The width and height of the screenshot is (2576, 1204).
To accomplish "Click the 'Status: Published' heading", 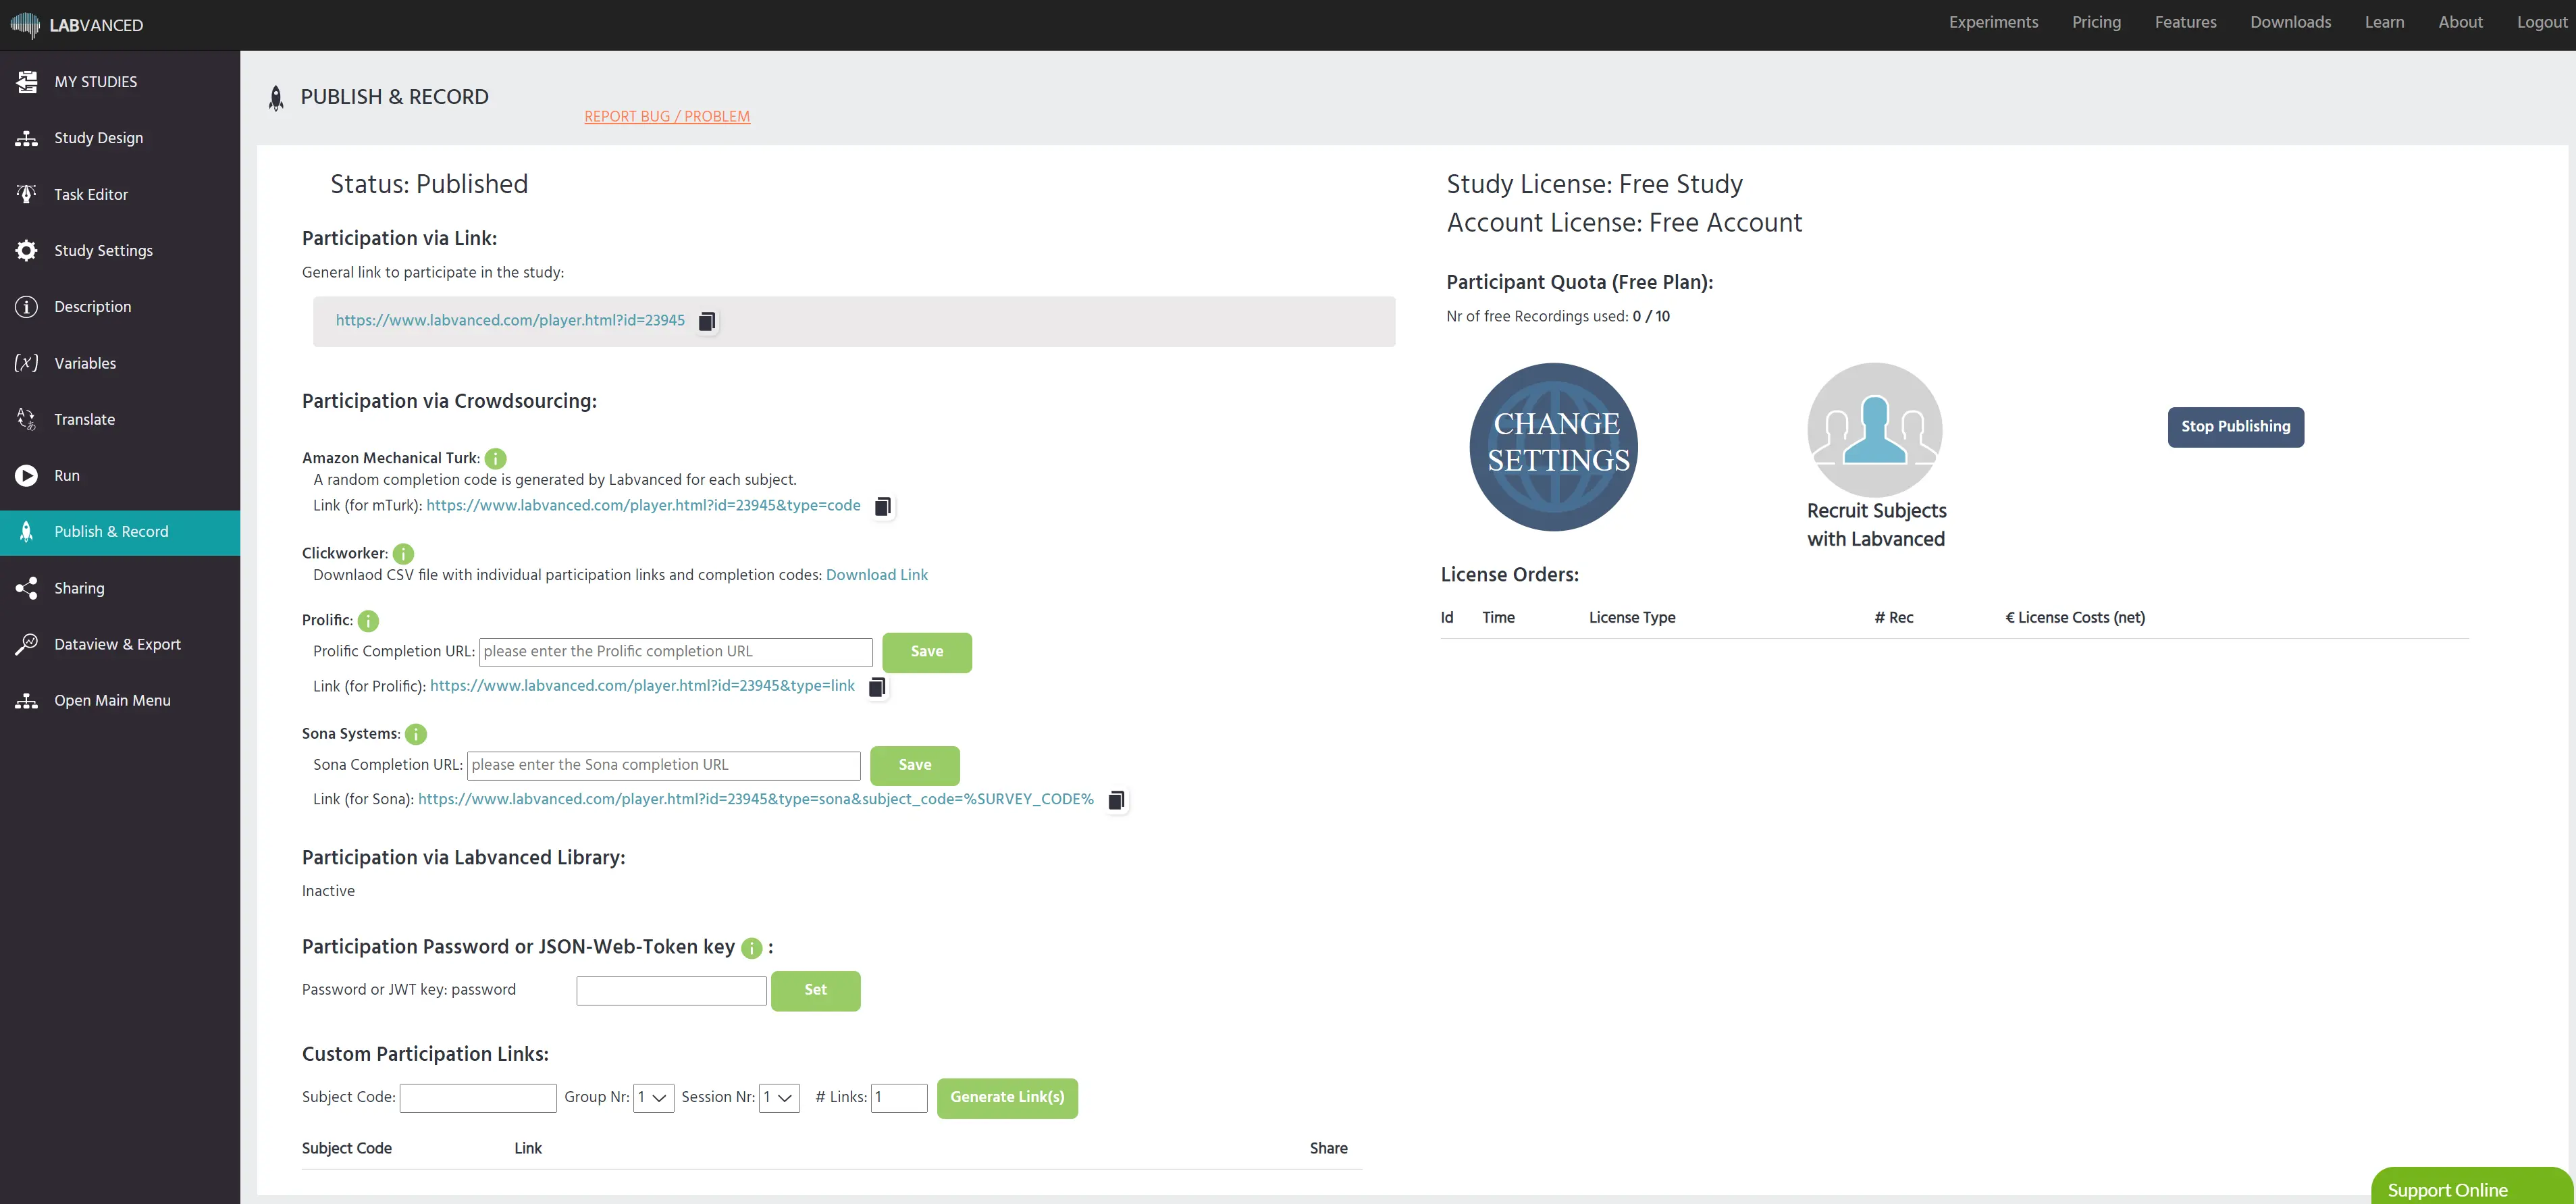I will [429, 185].
